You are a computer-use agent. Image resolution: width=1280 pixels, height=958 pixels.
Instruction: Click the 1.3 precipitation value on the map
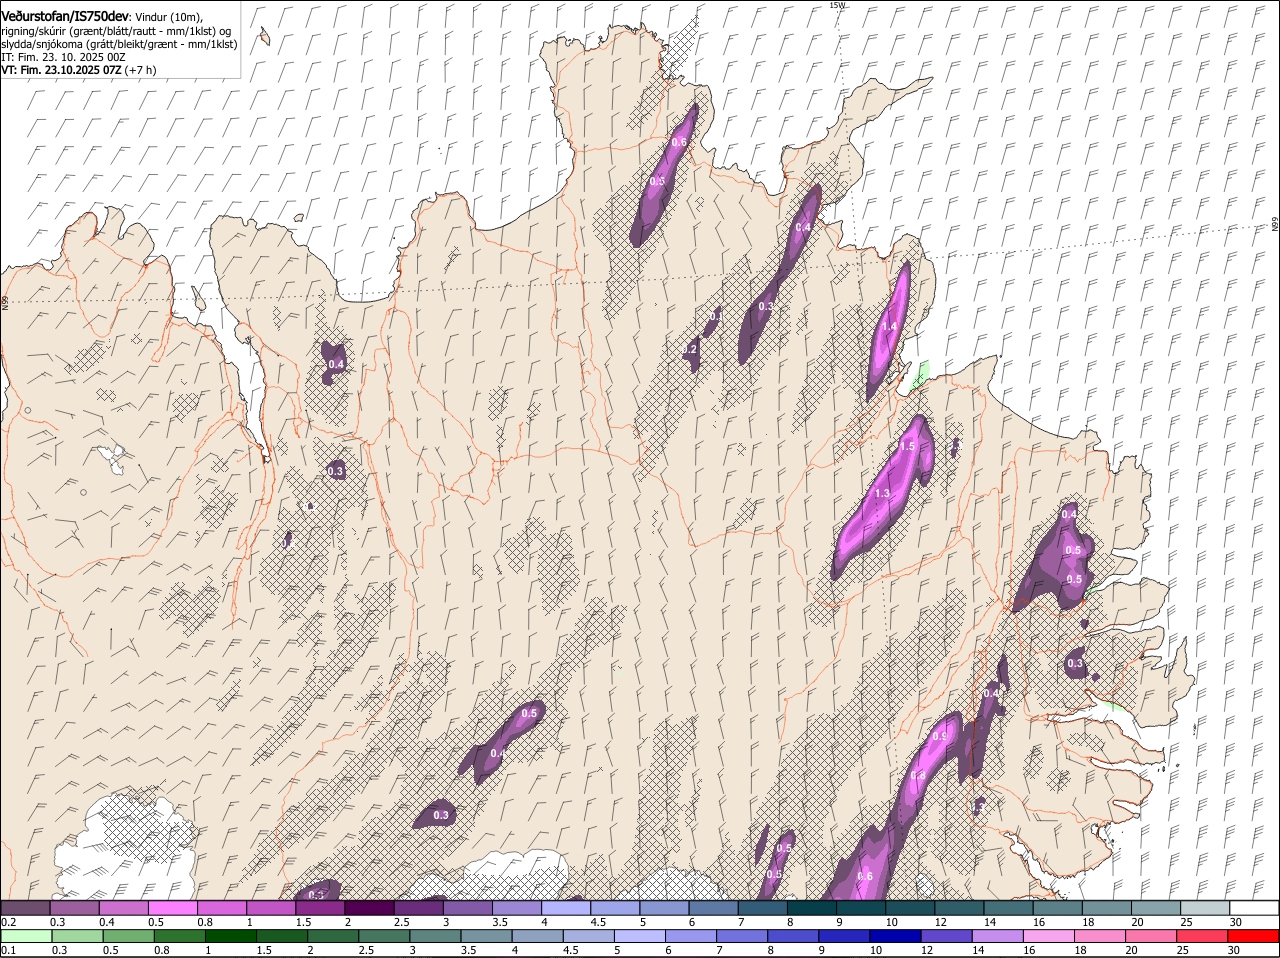[882, 494]
